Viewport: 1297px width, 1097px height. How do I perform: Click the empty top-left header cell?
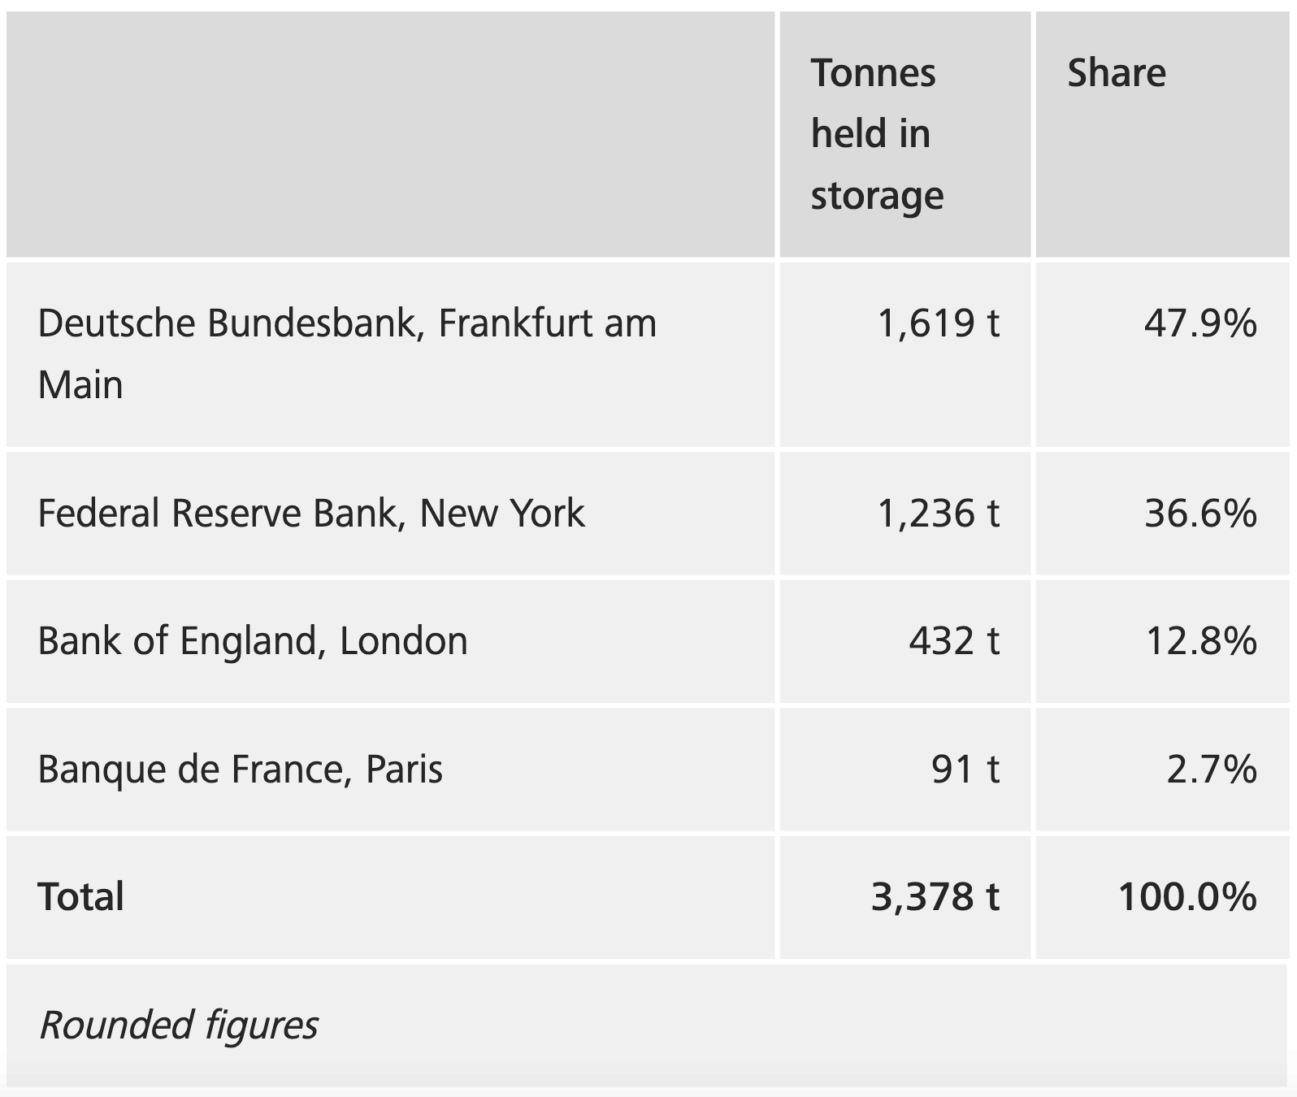coord(390,134)
